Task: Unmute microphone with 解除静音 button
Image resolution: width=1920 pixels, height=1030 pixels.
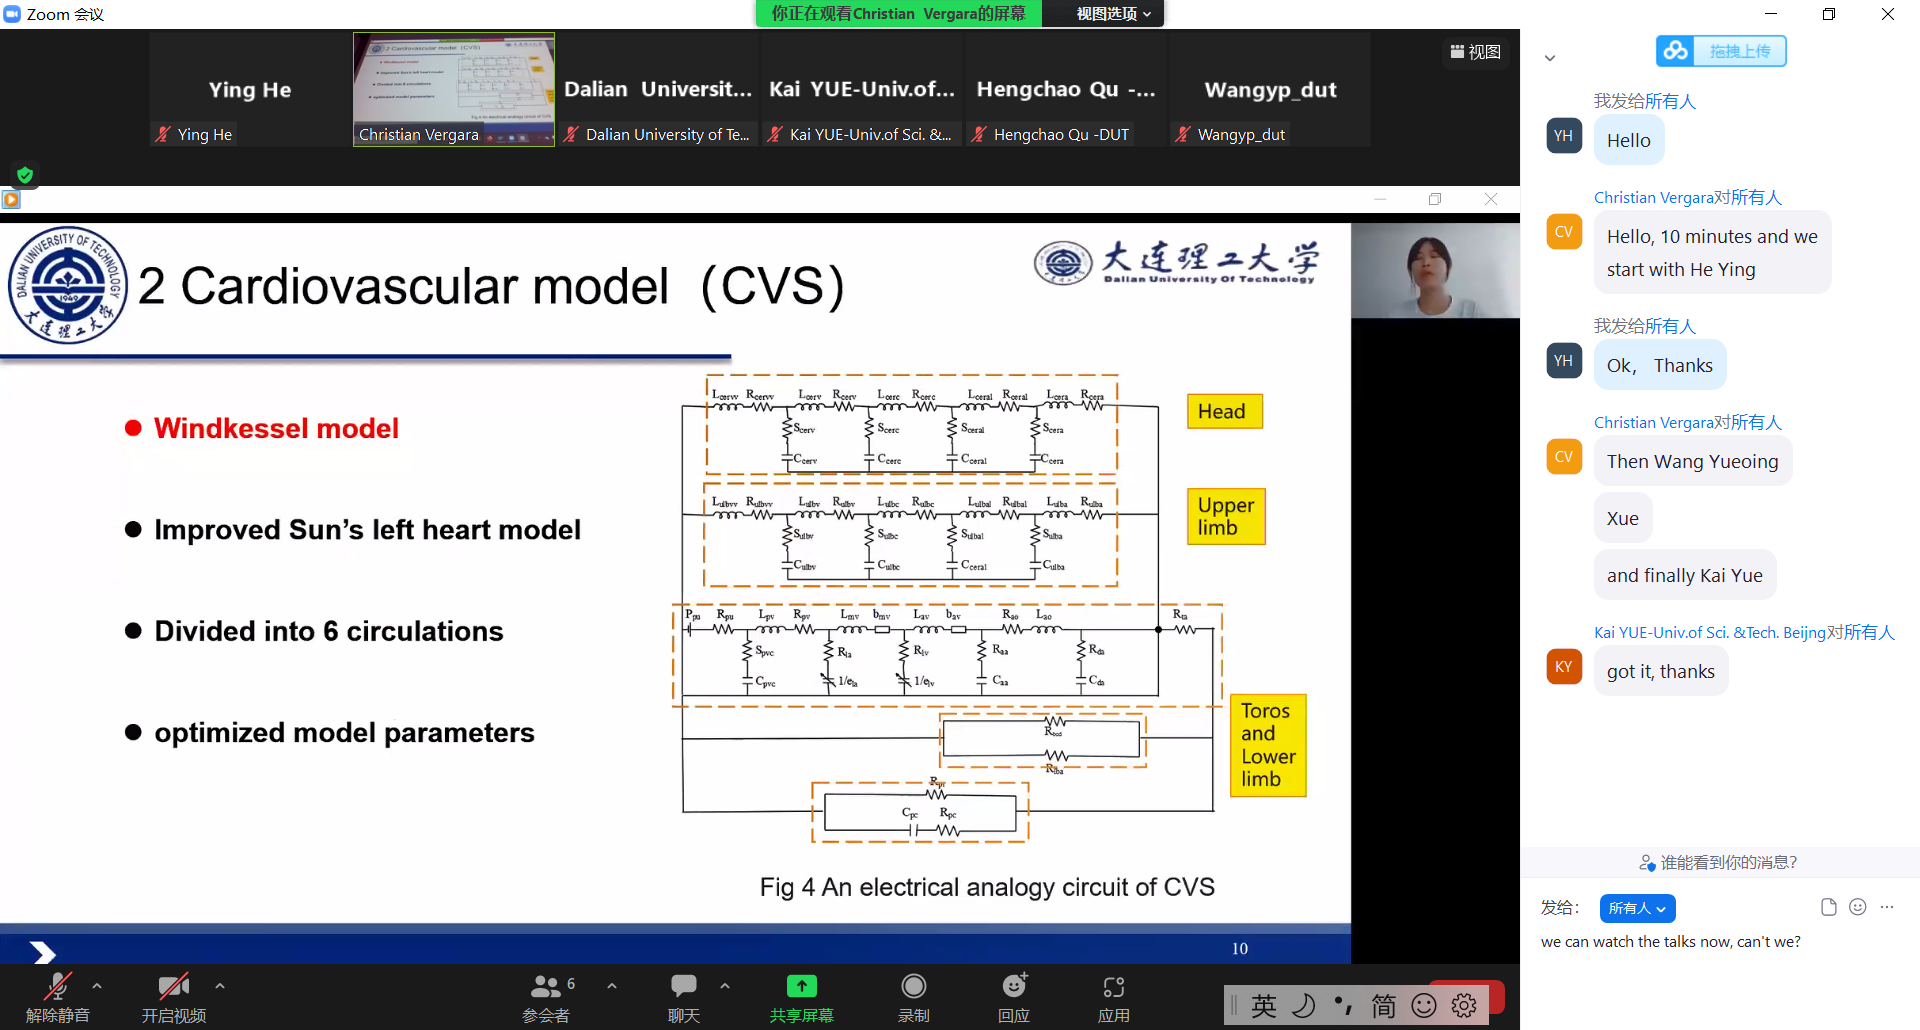Action: [58, 988]
